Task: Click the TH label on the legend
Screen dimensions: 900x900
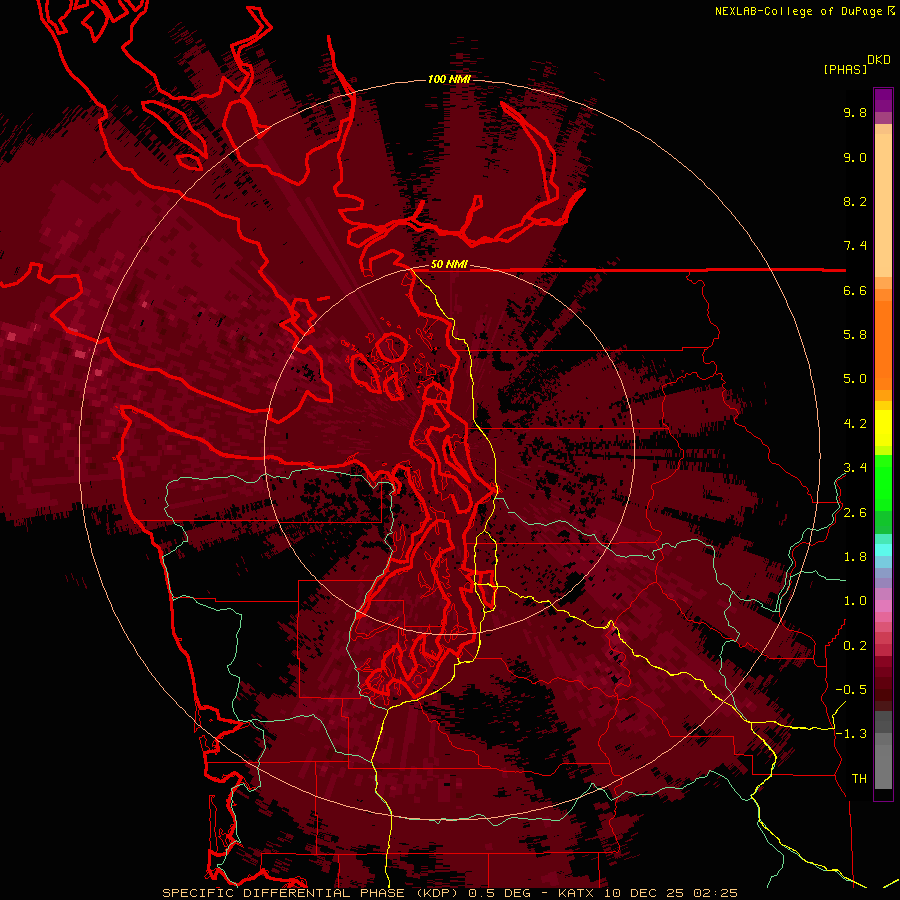Action: point(859,779)
